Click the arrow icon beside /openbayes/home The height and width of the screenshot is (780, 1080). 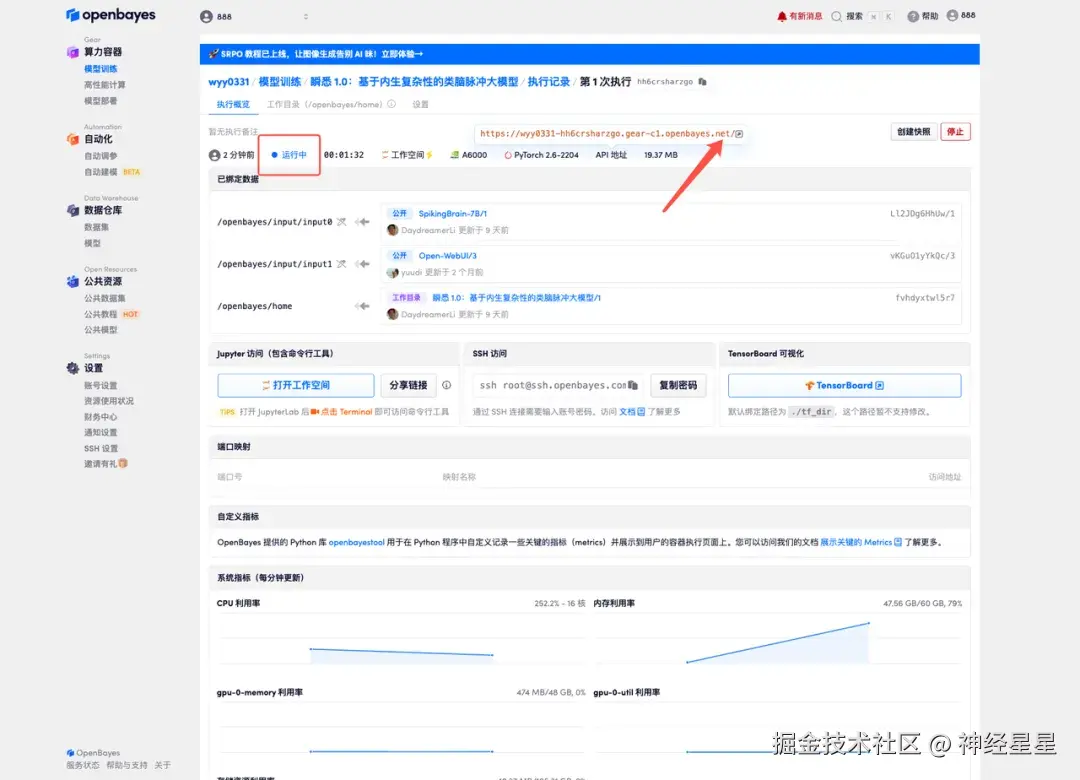tap(363, 306)
